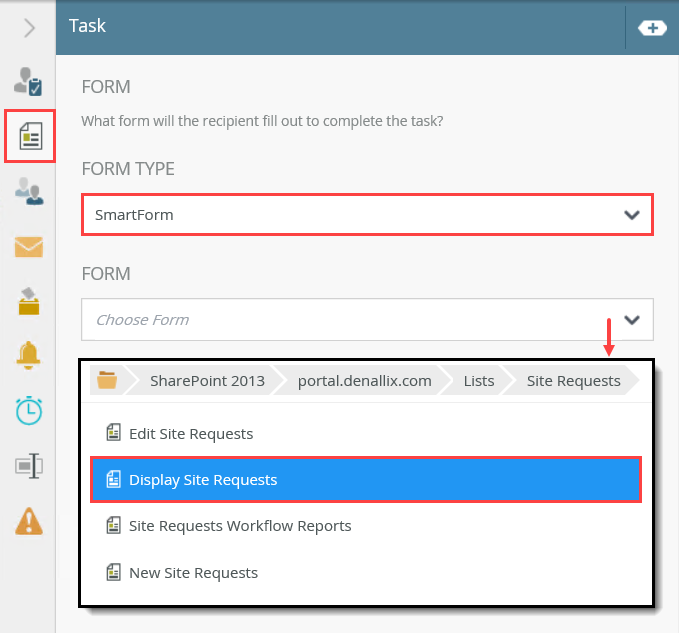Viewport: 679px width, 633px height.
Task: Click the Choose Form dropdown chevron
Action: 632,320
